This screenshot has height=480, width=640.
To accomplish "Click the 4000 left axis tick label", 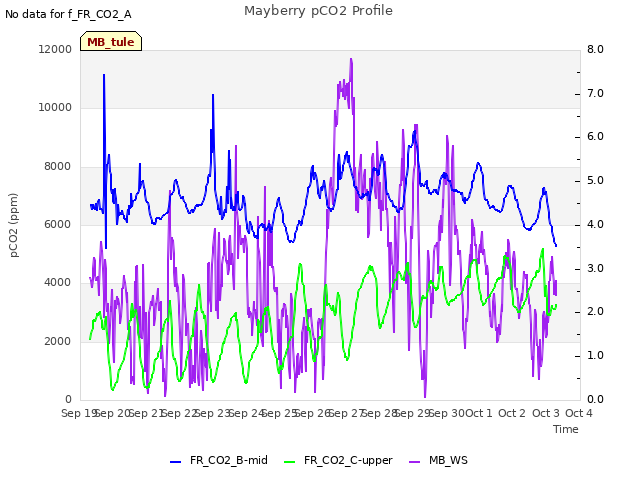I will coord(58,282).
